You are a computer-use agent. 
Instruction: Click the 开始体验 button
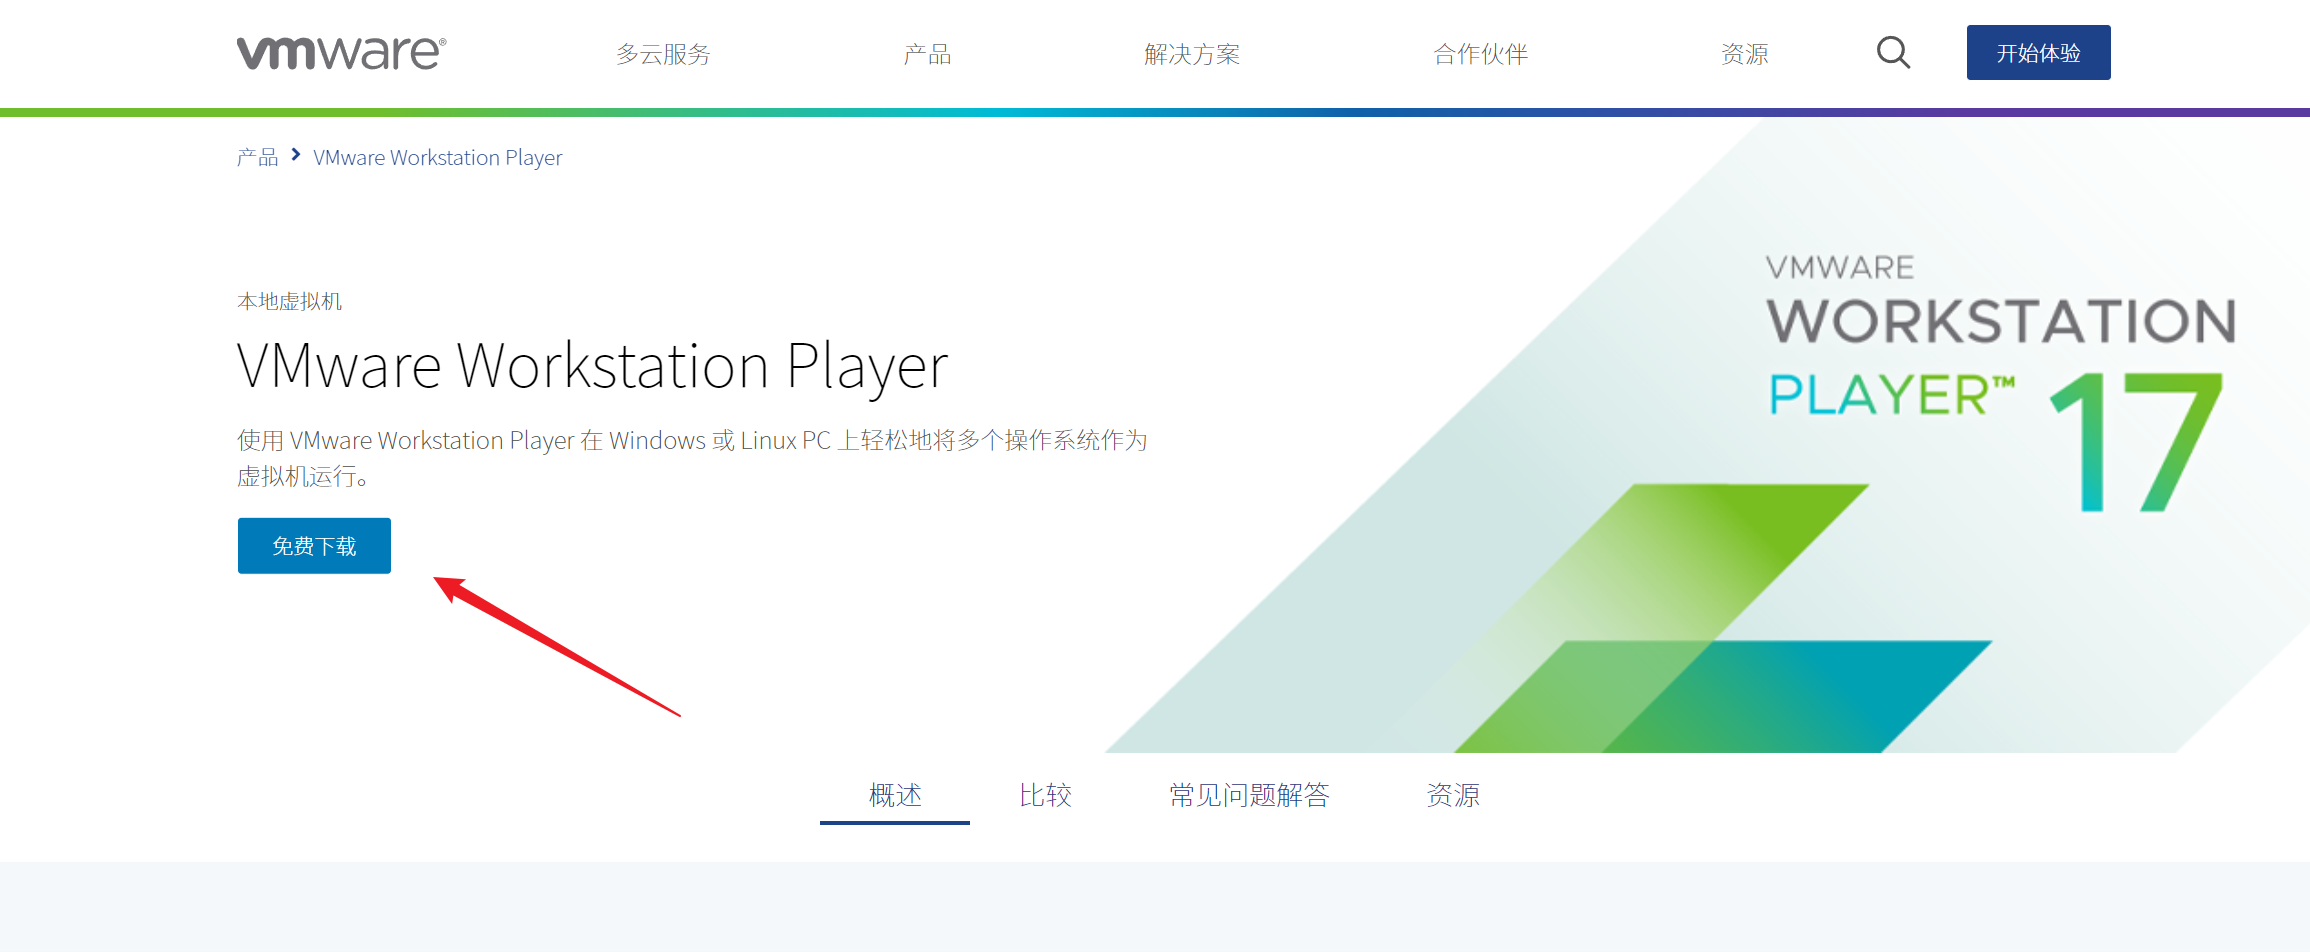tap(2038, 53)
